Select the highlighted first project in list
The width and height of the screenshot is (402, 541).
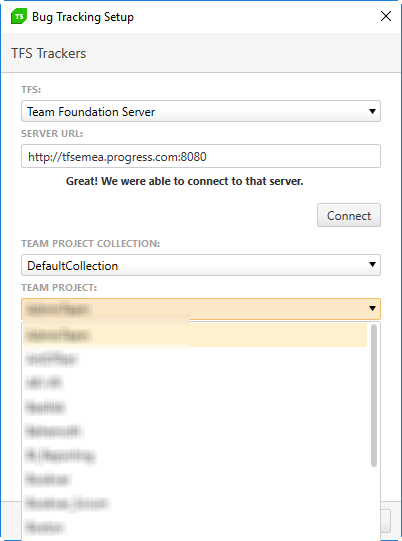pos(195,335)
